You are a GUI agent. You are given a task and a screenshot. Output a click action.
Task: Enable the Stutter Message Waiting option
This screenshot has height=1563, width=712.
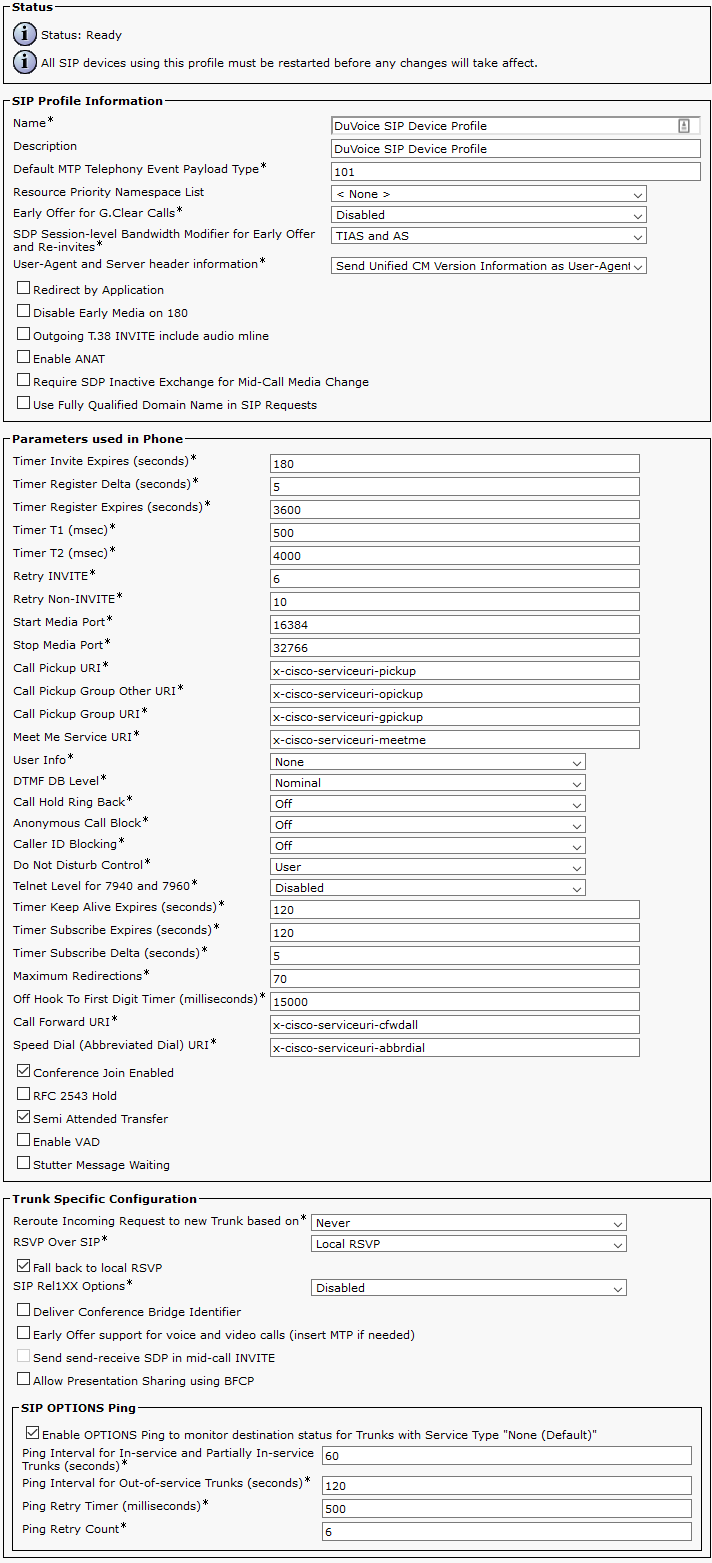pos(24,1164)
